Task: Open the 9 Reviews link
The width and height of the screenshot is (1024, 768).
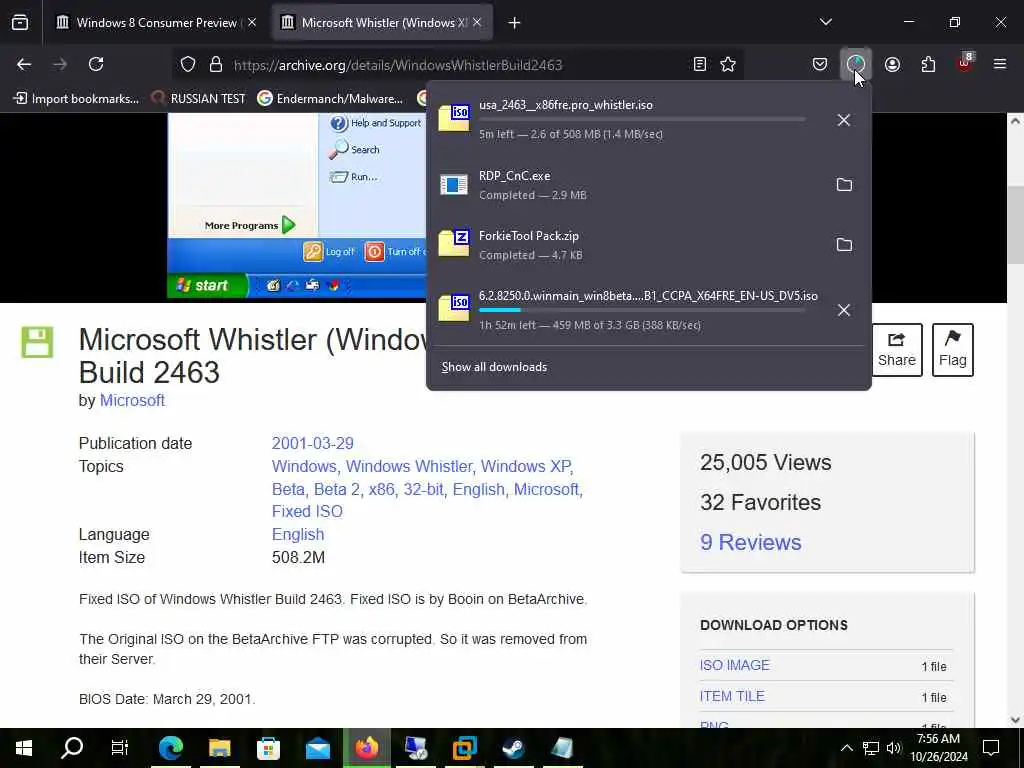Action: [x=750, y=542]
